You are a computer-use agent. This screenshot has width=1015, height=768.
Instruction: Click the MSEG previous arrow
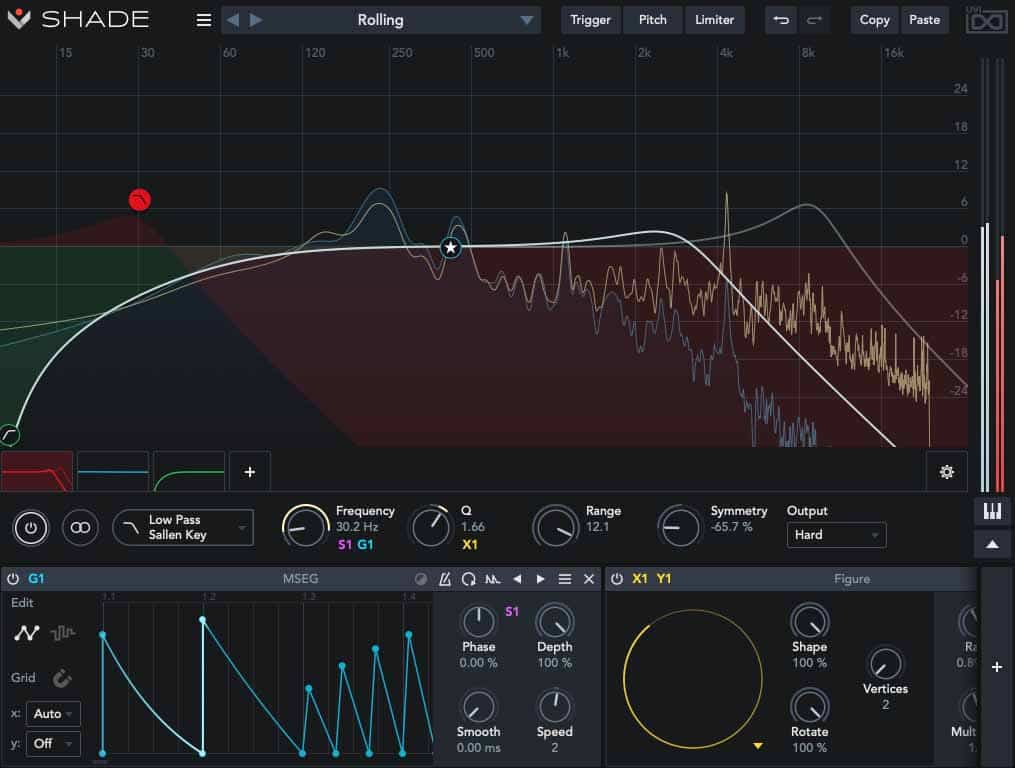(517, 579)
